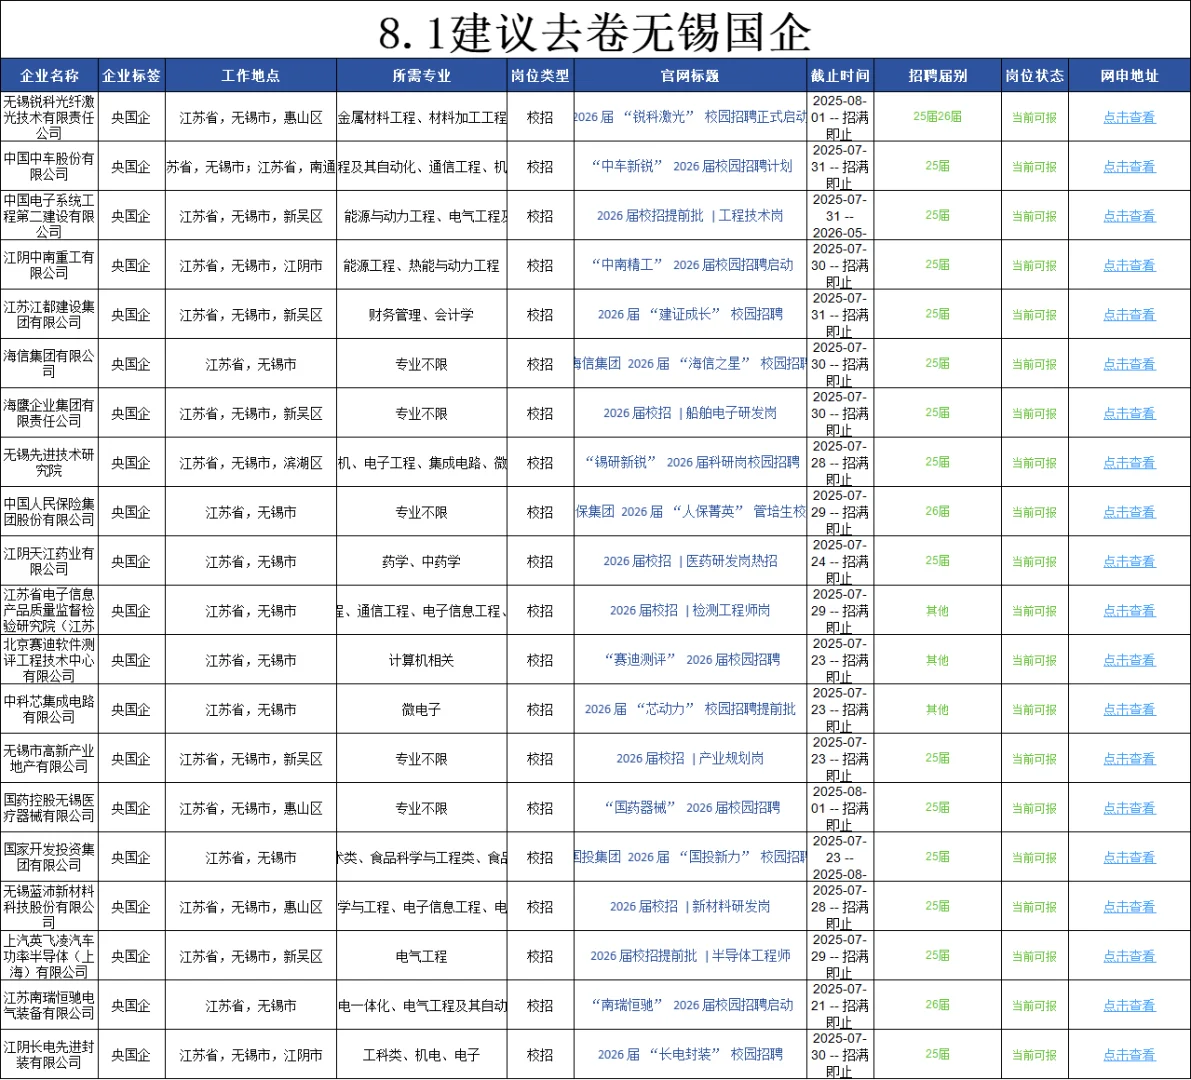Viewport: 1191px width, 1080px height.
Task: Select the title cell "建证成长" 校园招聘
Action: click(x=690, y=314)
